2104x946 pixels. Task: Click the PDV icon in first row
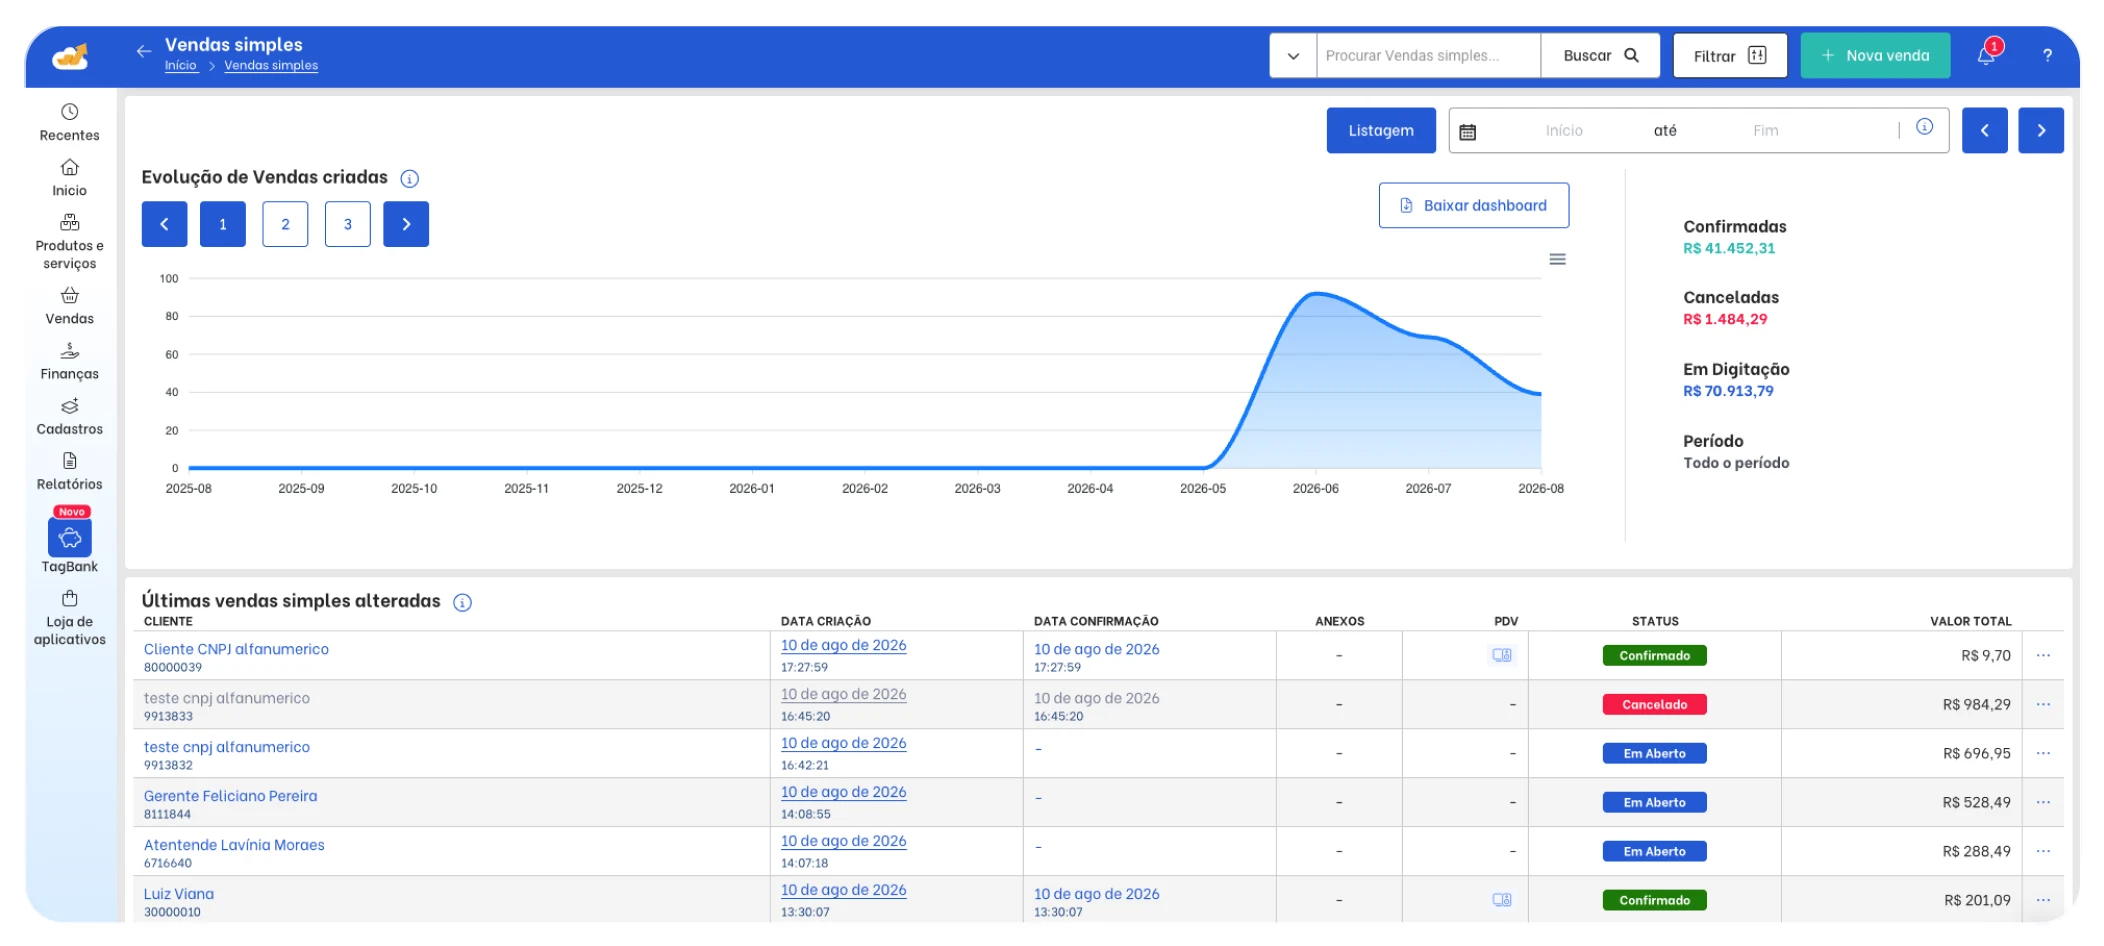(x=1502, y=655)
